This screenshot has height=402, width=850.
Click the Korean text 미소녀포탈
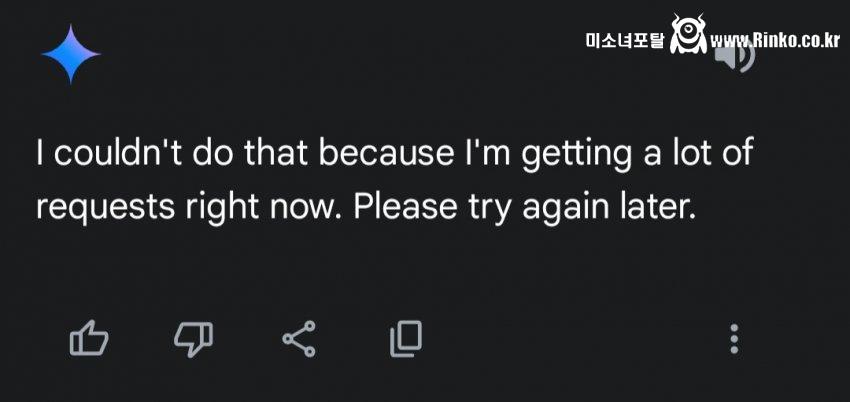pos(624,42)
